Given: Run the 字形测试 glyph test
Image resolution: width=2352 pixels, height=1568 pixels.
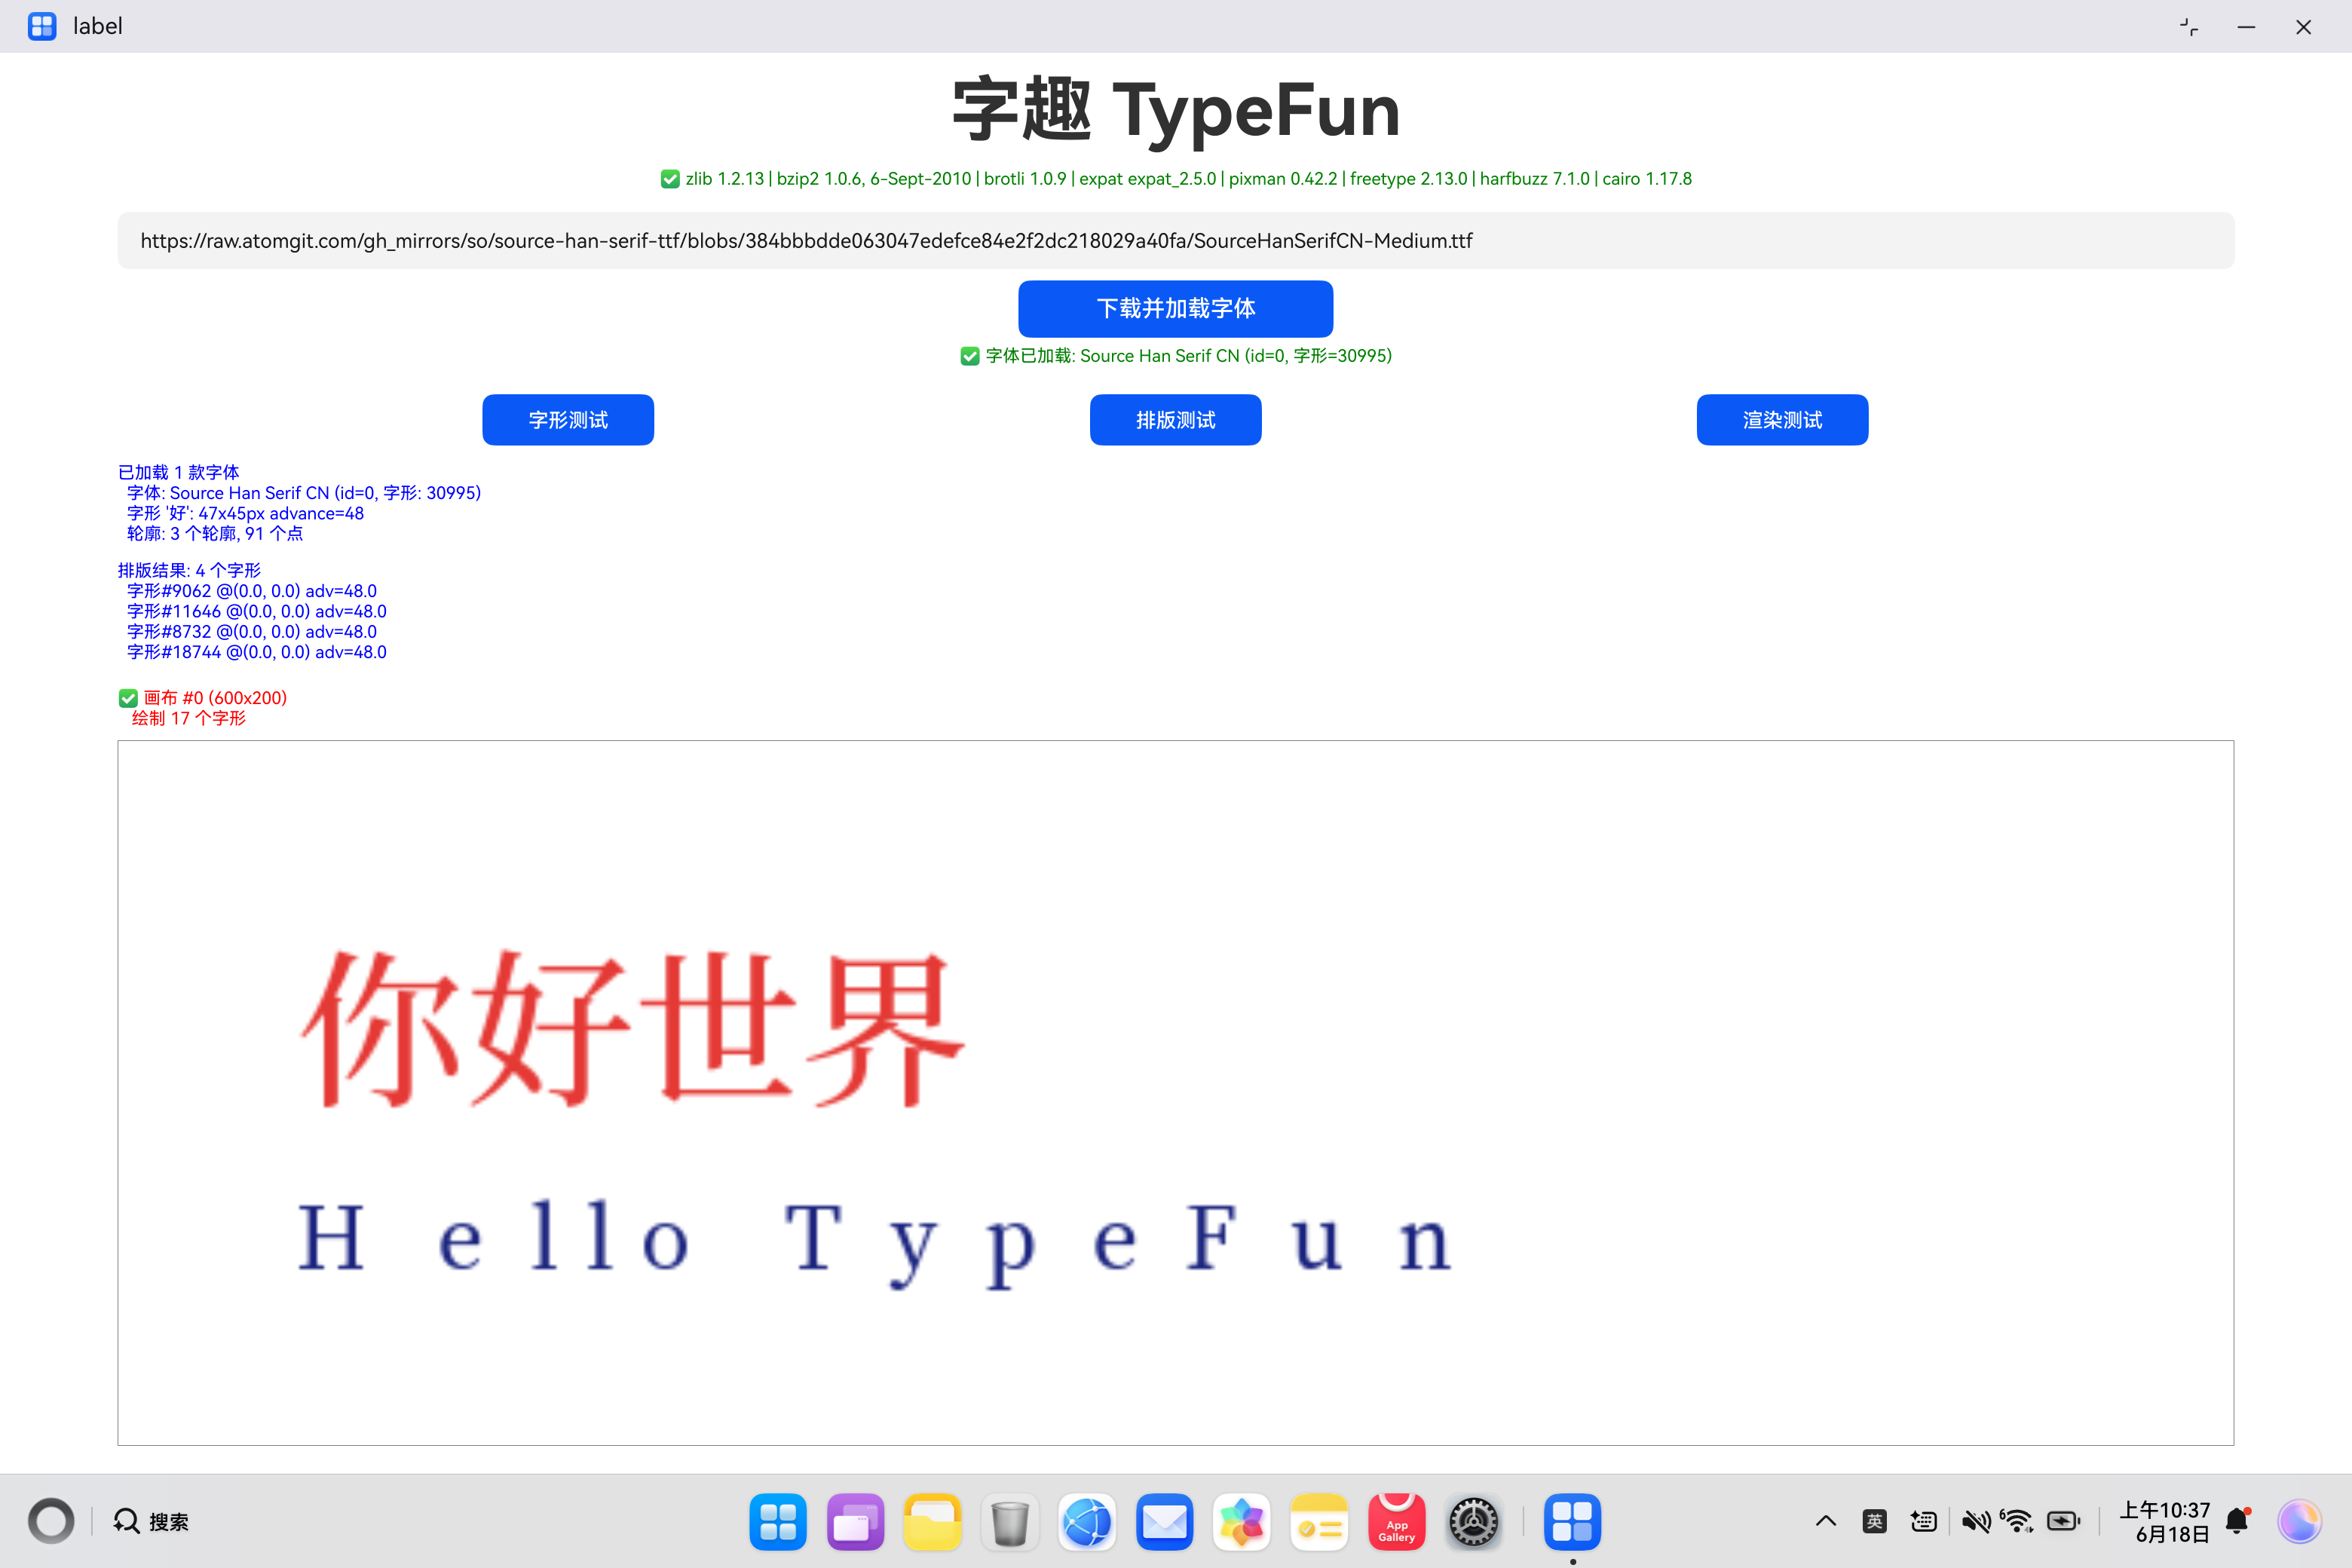Looking at the screenshot, I should [x=568, y=420].
